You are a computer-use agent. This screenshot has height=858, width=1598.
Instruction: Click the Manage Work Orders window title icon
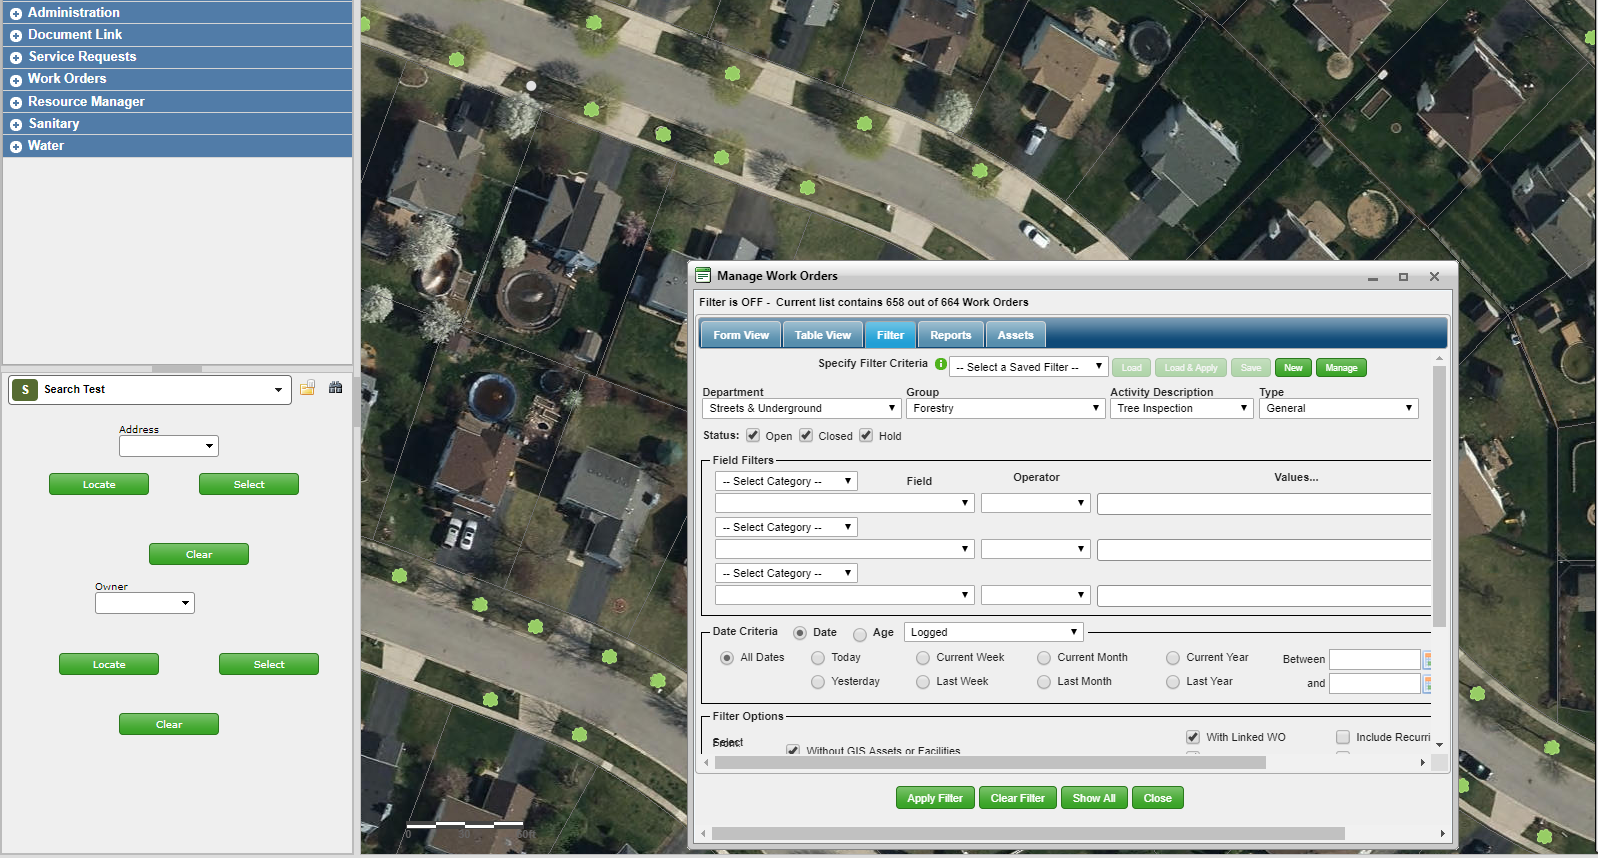click(703, 276)
